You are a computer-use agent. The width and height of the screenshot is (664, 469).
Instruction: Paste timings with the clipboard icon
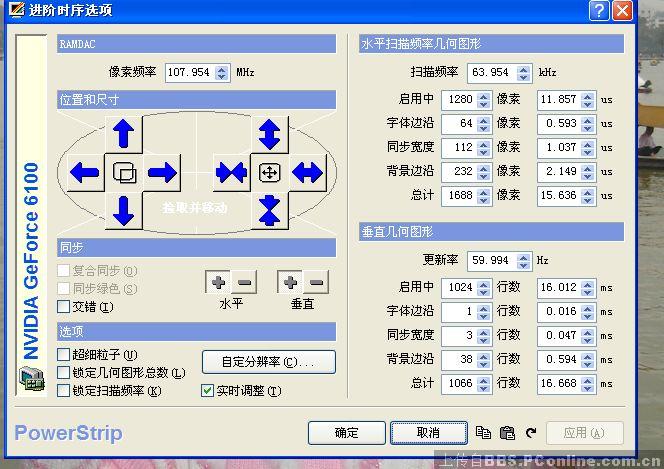click(x=507, y=433)
